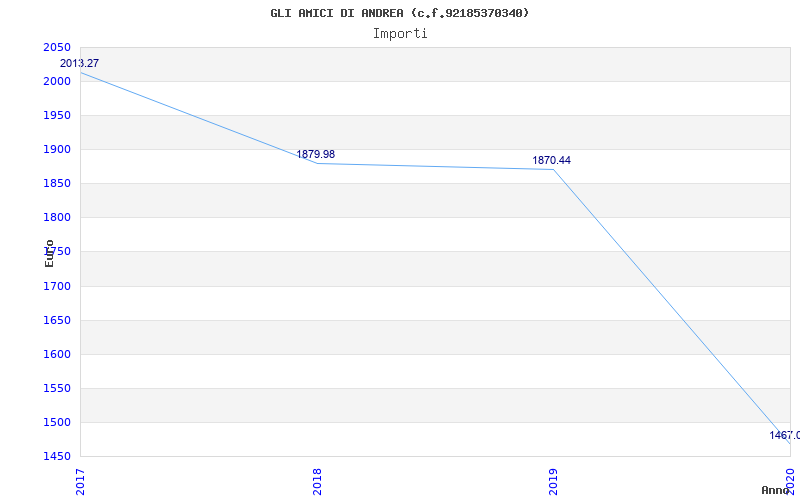Click the 2050 y-axis value

57,47
